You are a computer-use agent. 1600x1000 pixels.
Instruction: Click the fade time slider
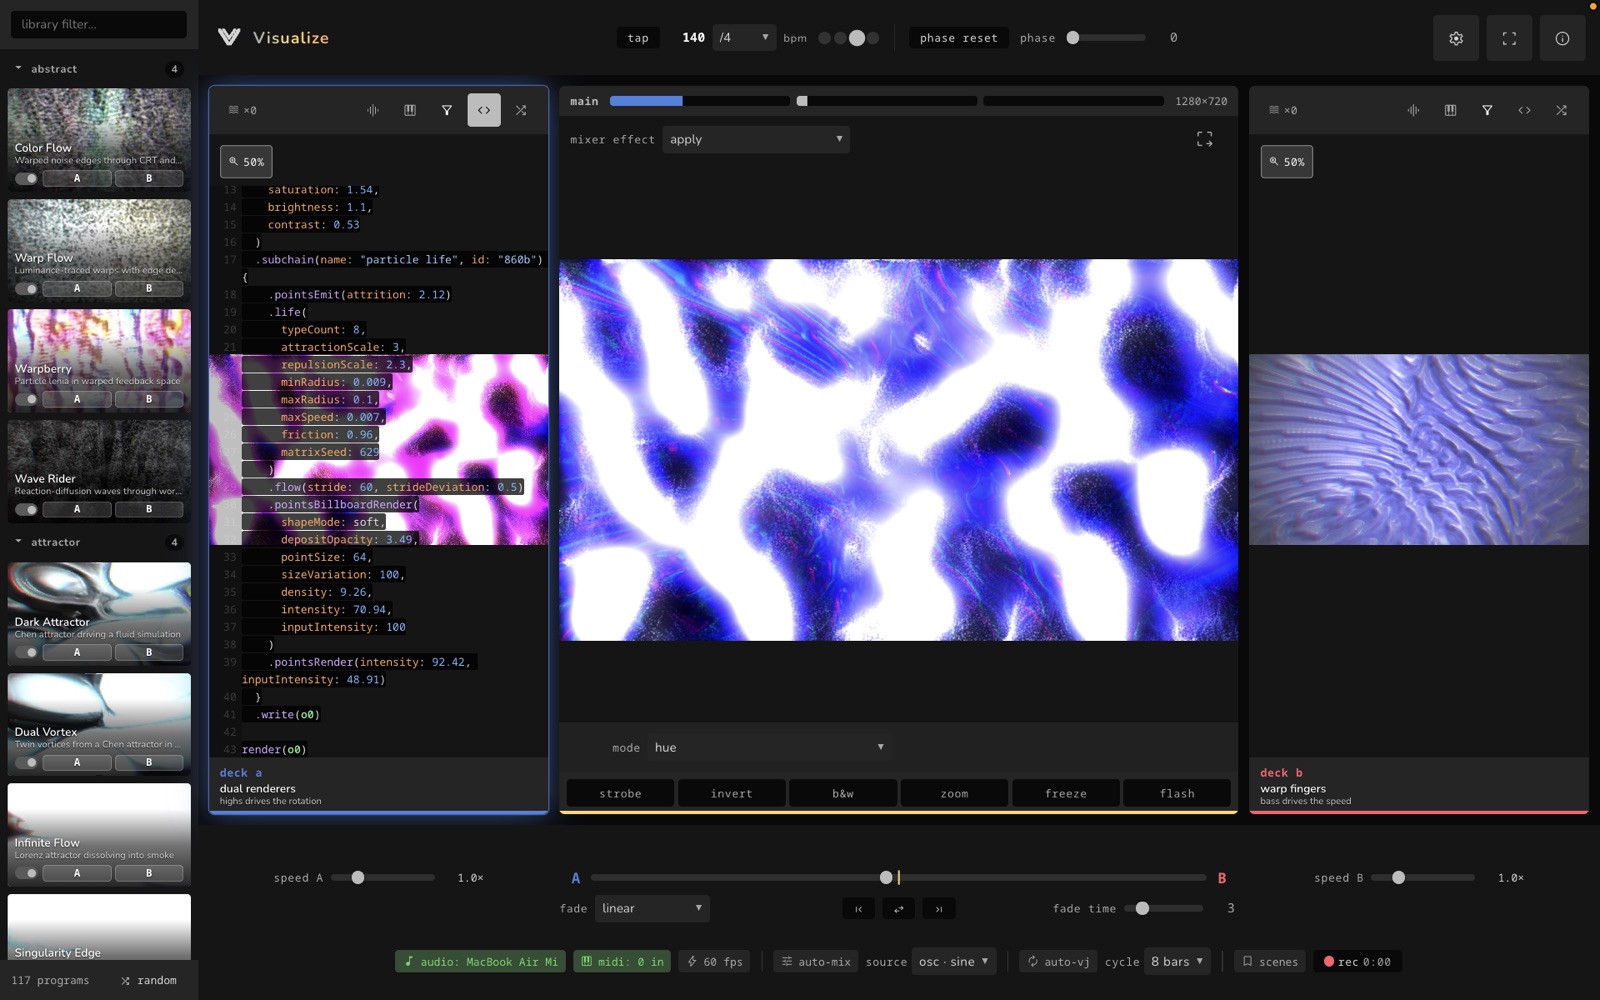point(1164,908)
